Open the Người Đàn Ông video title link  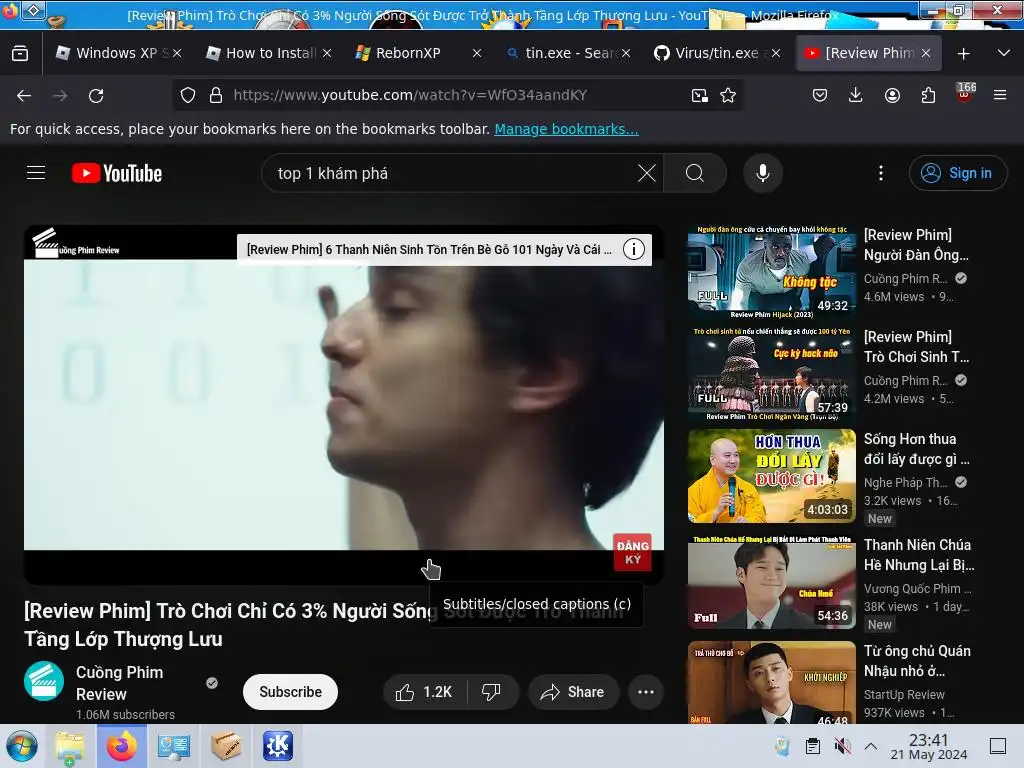coord(916,245)
